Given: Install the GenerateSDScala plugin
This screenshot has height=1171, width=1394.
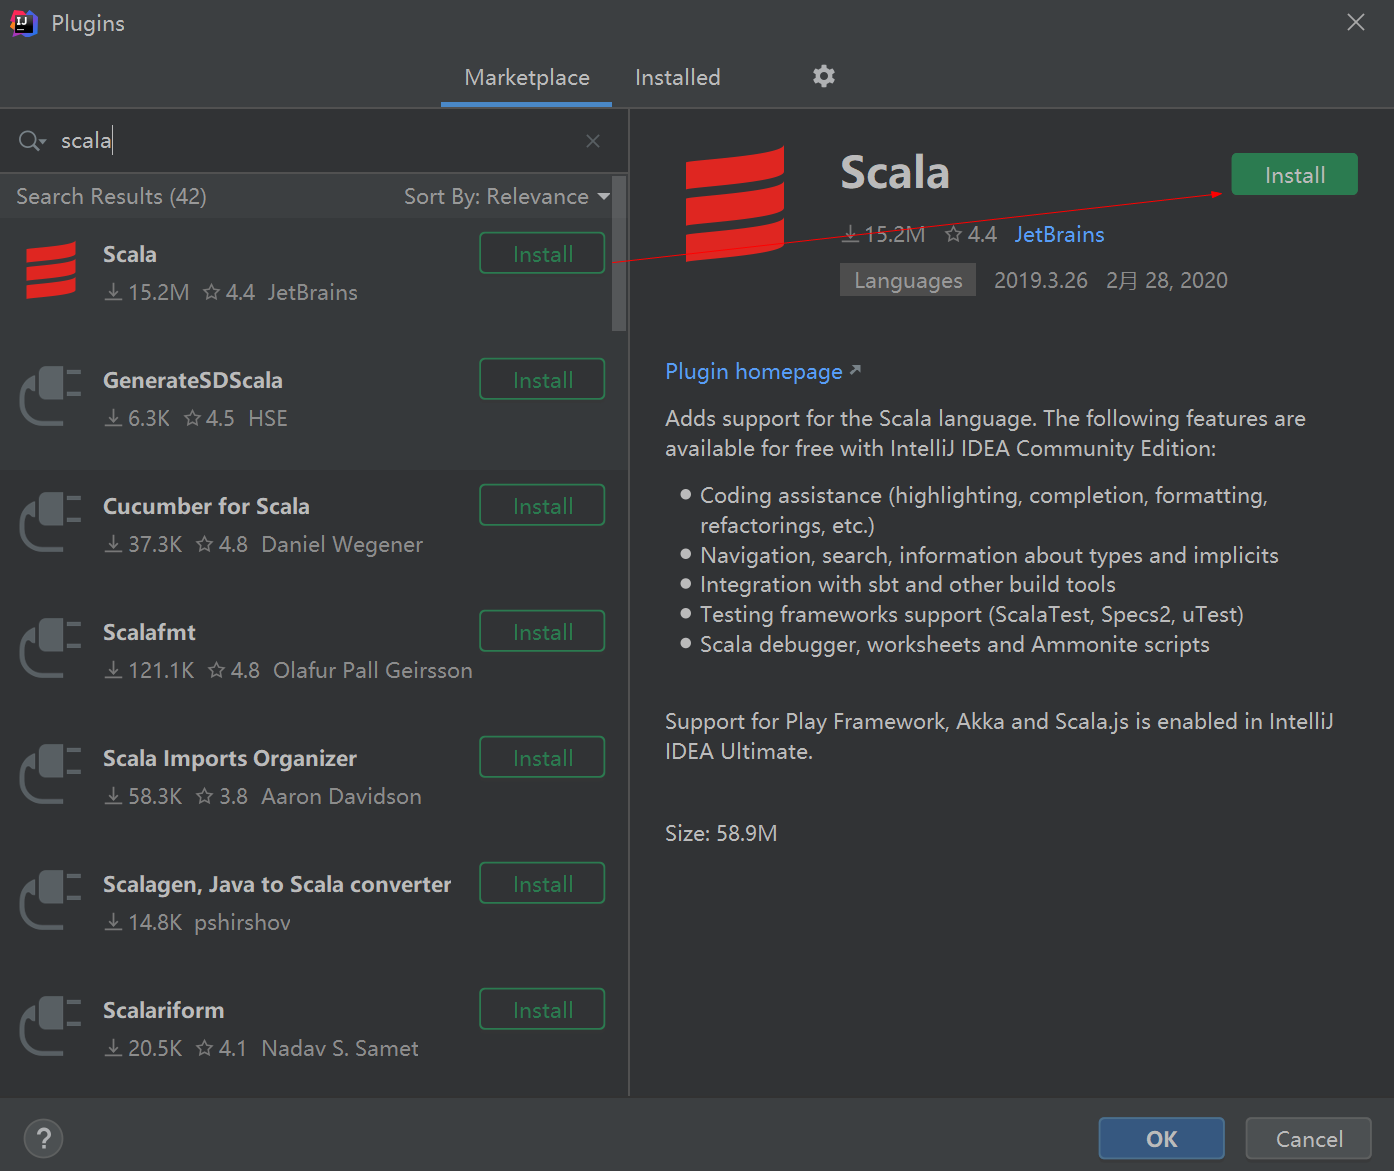Looking at the screenshot, I should click(x=542, y=379).
